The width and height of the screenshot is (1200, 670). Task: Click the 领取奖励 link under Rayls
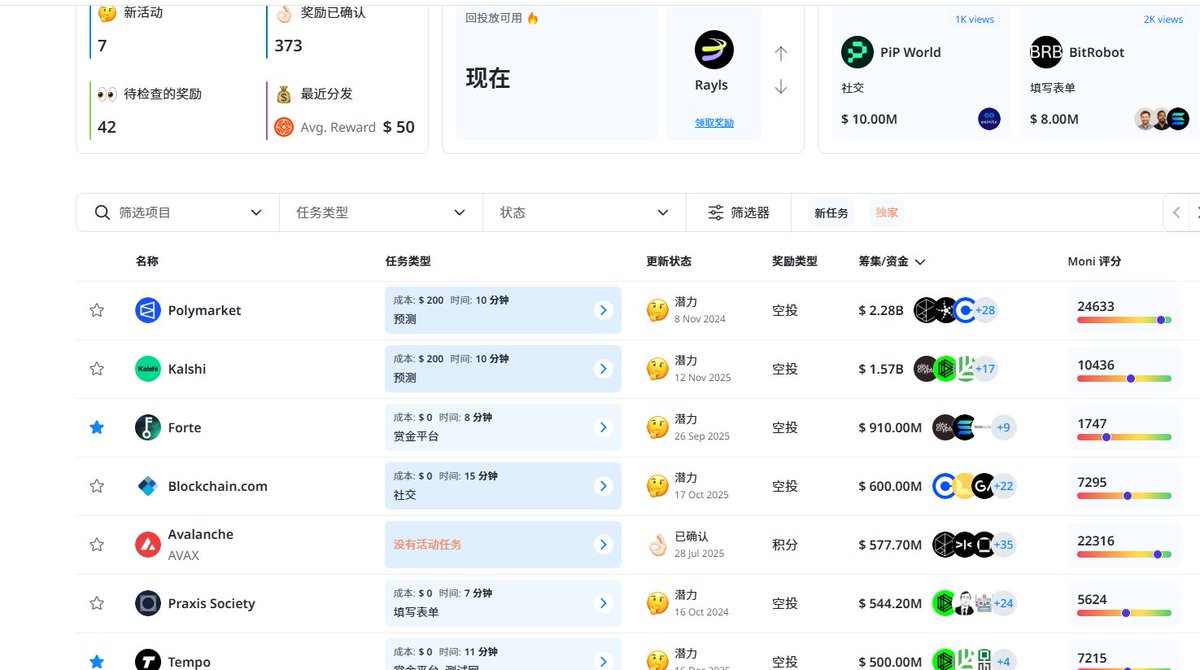pyautogui.click(x=714, y=122)
